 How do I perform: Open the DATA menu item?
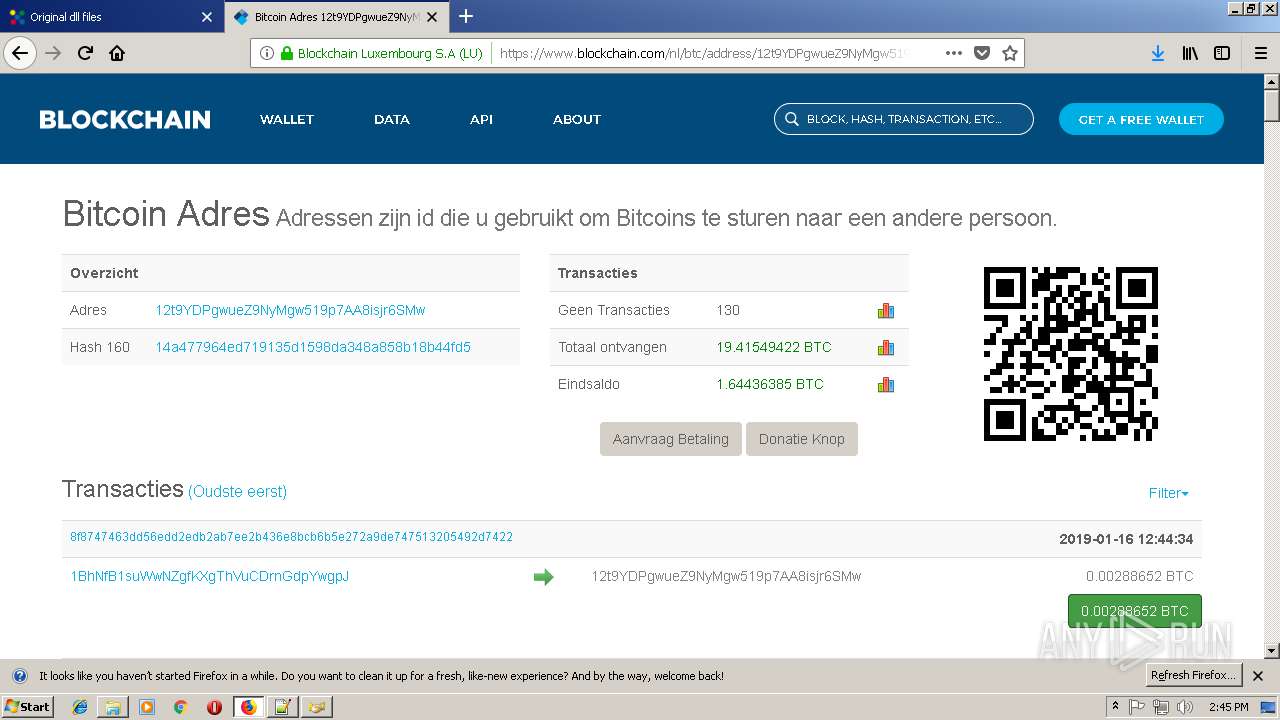pos(392,119)
